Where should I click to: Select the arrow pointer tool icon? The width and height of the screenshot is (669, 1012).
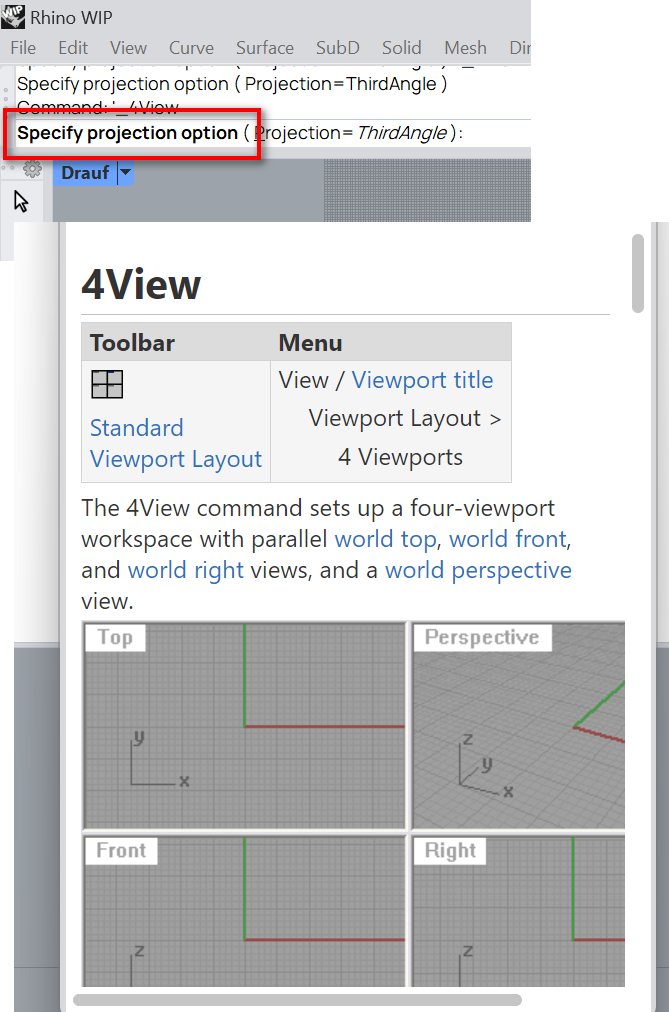pos(21,201)
